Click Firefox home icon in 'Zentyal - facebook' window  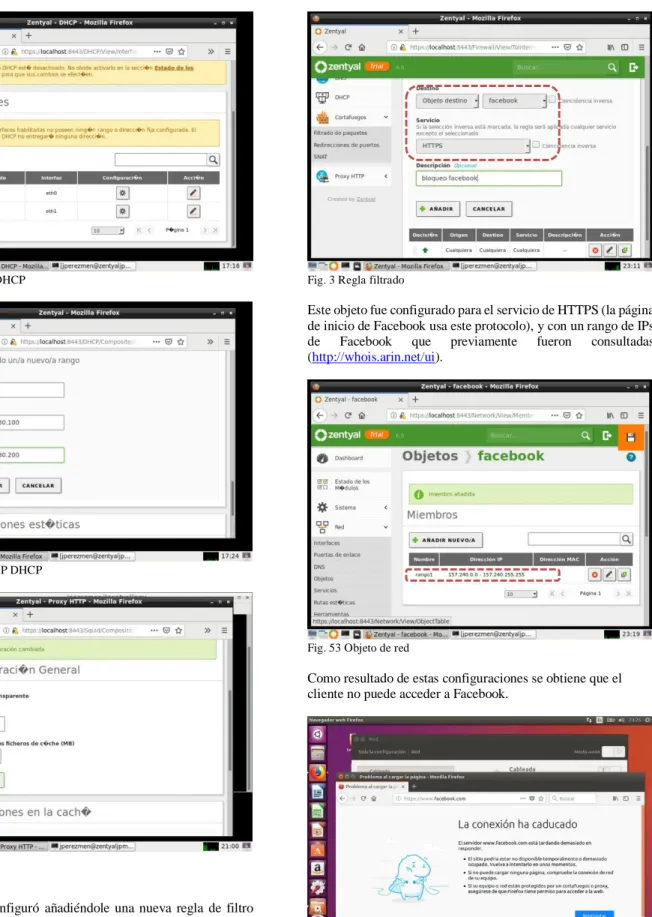click(x=361, y=415)
